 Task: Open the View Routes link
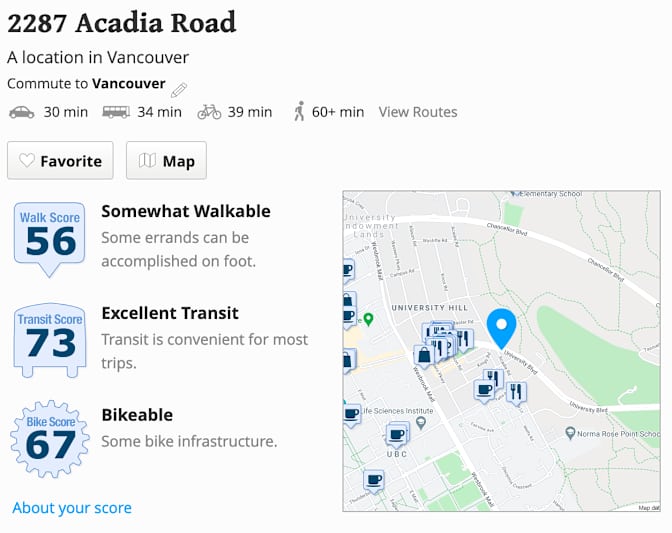coord(418,112)
